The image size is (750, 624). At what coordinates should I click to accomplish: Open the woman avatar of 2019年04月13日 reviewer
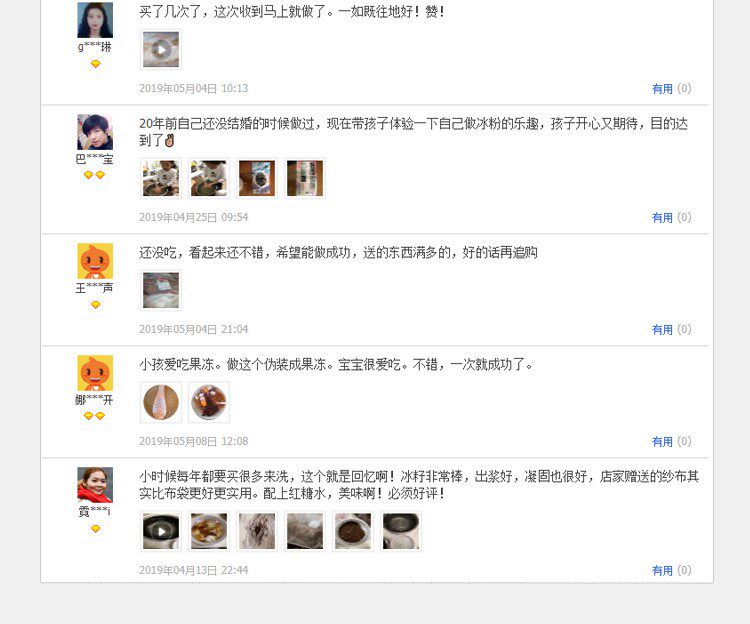coord(95,485)
